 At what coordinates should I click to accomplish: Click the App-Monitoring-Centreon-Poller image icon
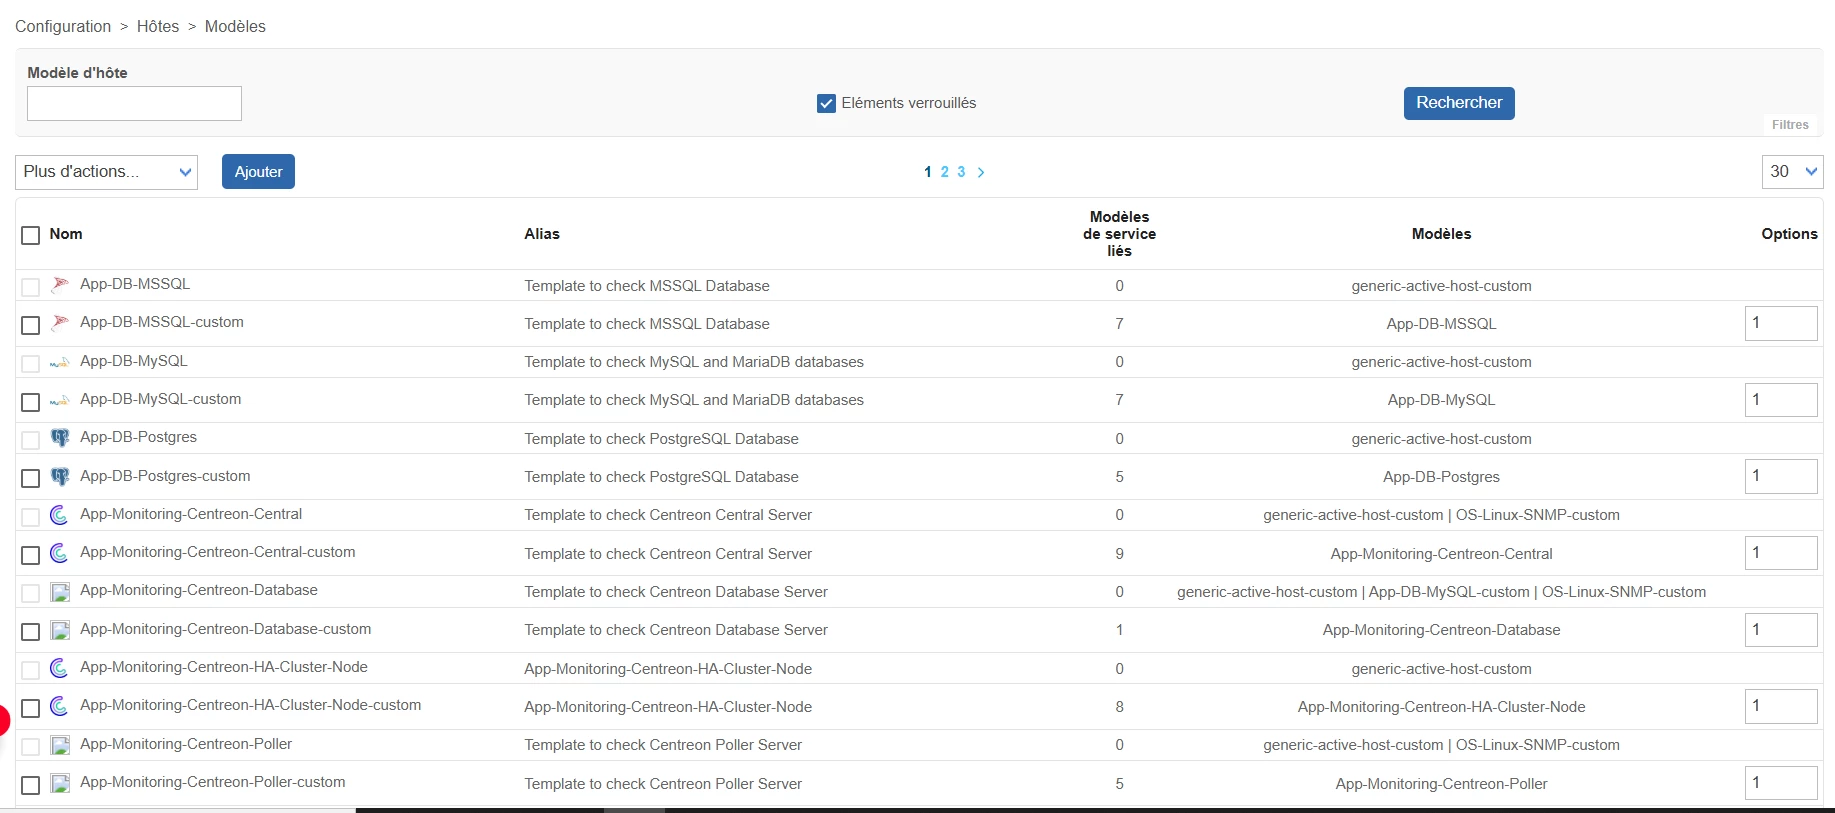coord(60,745)
